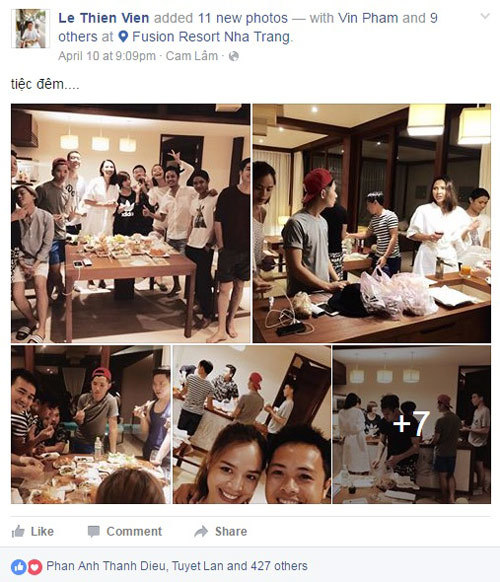This screenshot has width=500, height=582.
Task: Open the +7 more photos thumbnail
Action: pyautogui.click(x=412, y=424)
